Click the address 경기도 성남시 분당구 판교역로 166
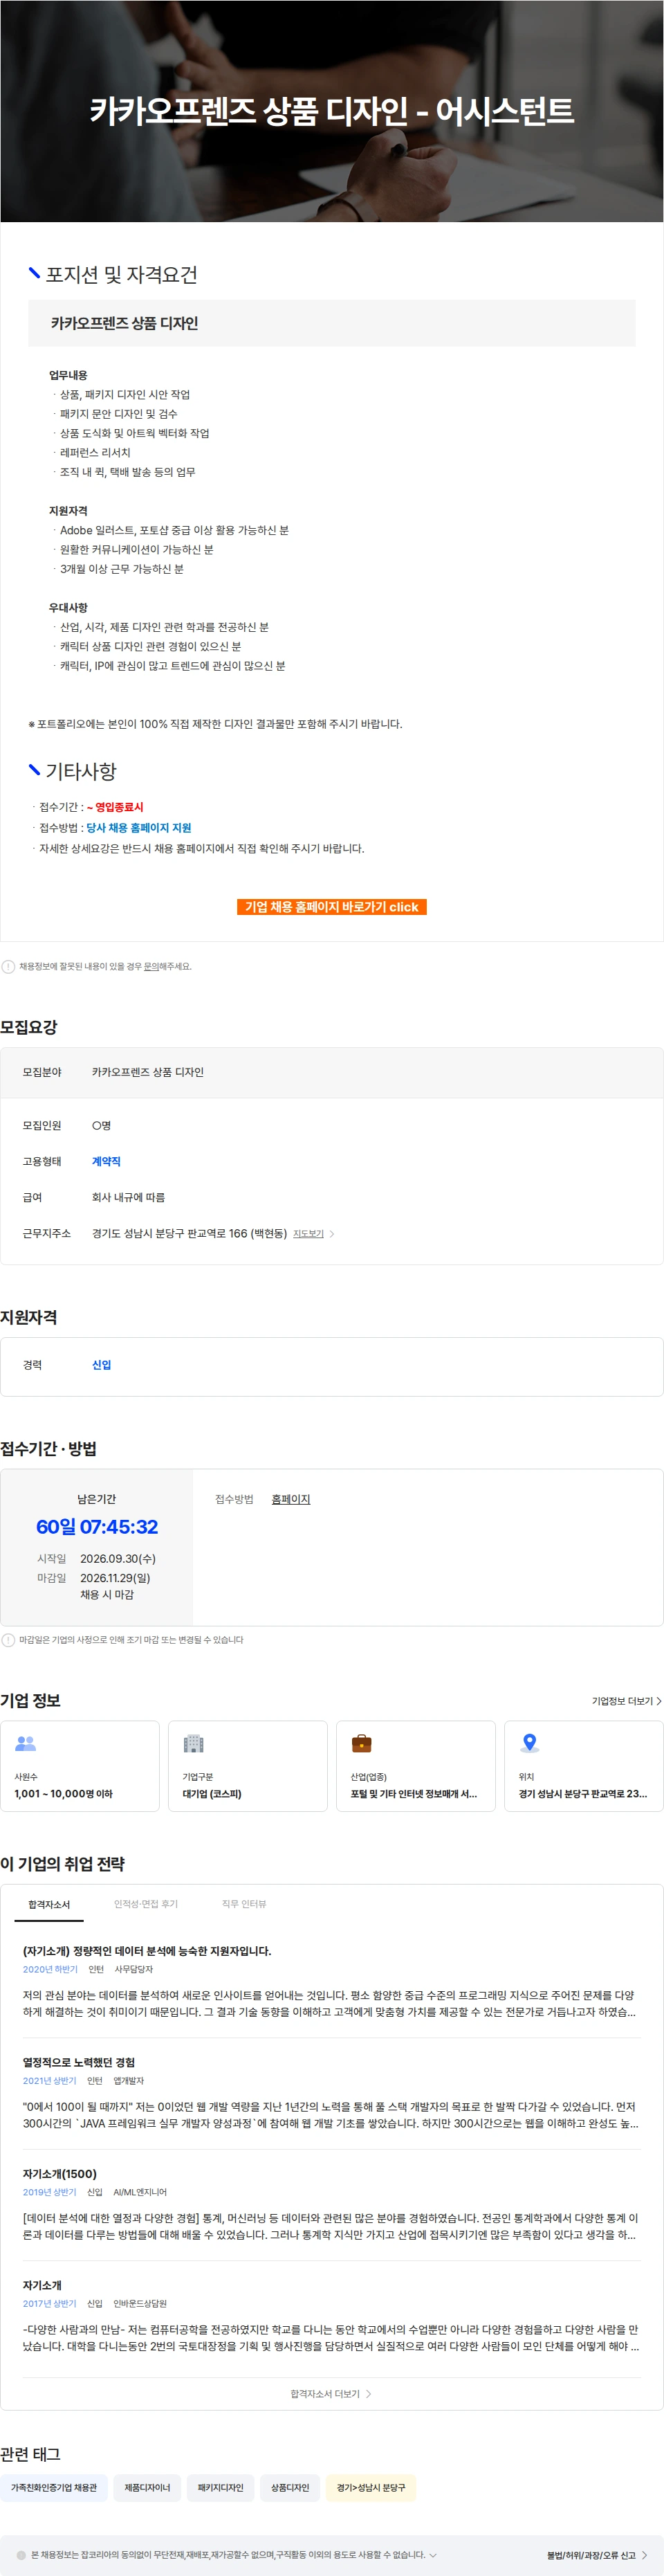This screenshot has width=664, height=2576. 189,1233
